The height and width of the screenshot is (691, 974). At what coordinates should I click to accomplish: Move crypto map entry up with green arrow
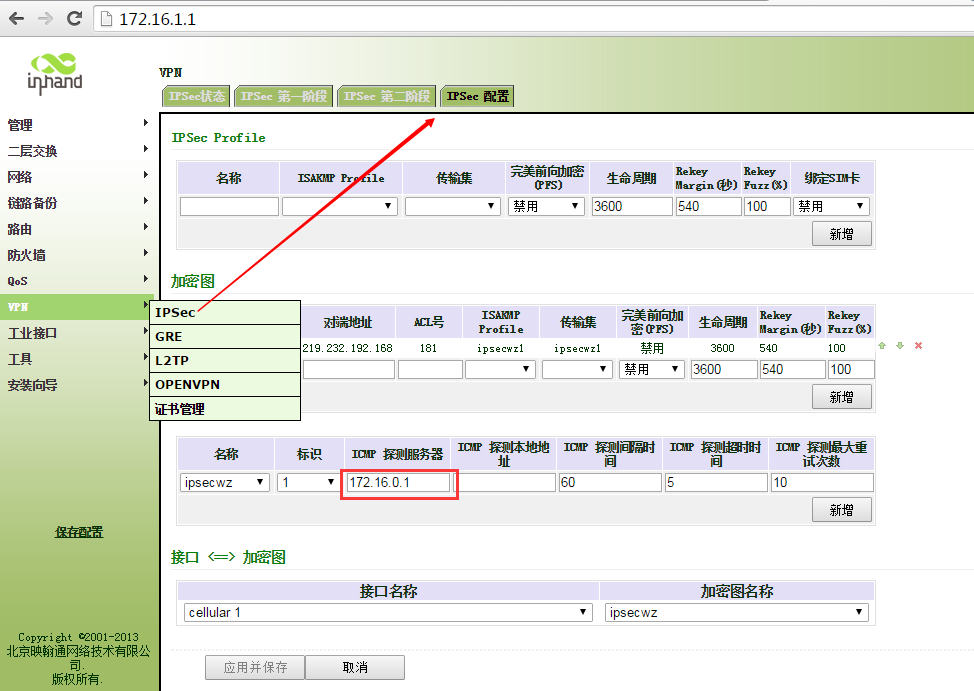pyautogui.click(x=881, y=346)
